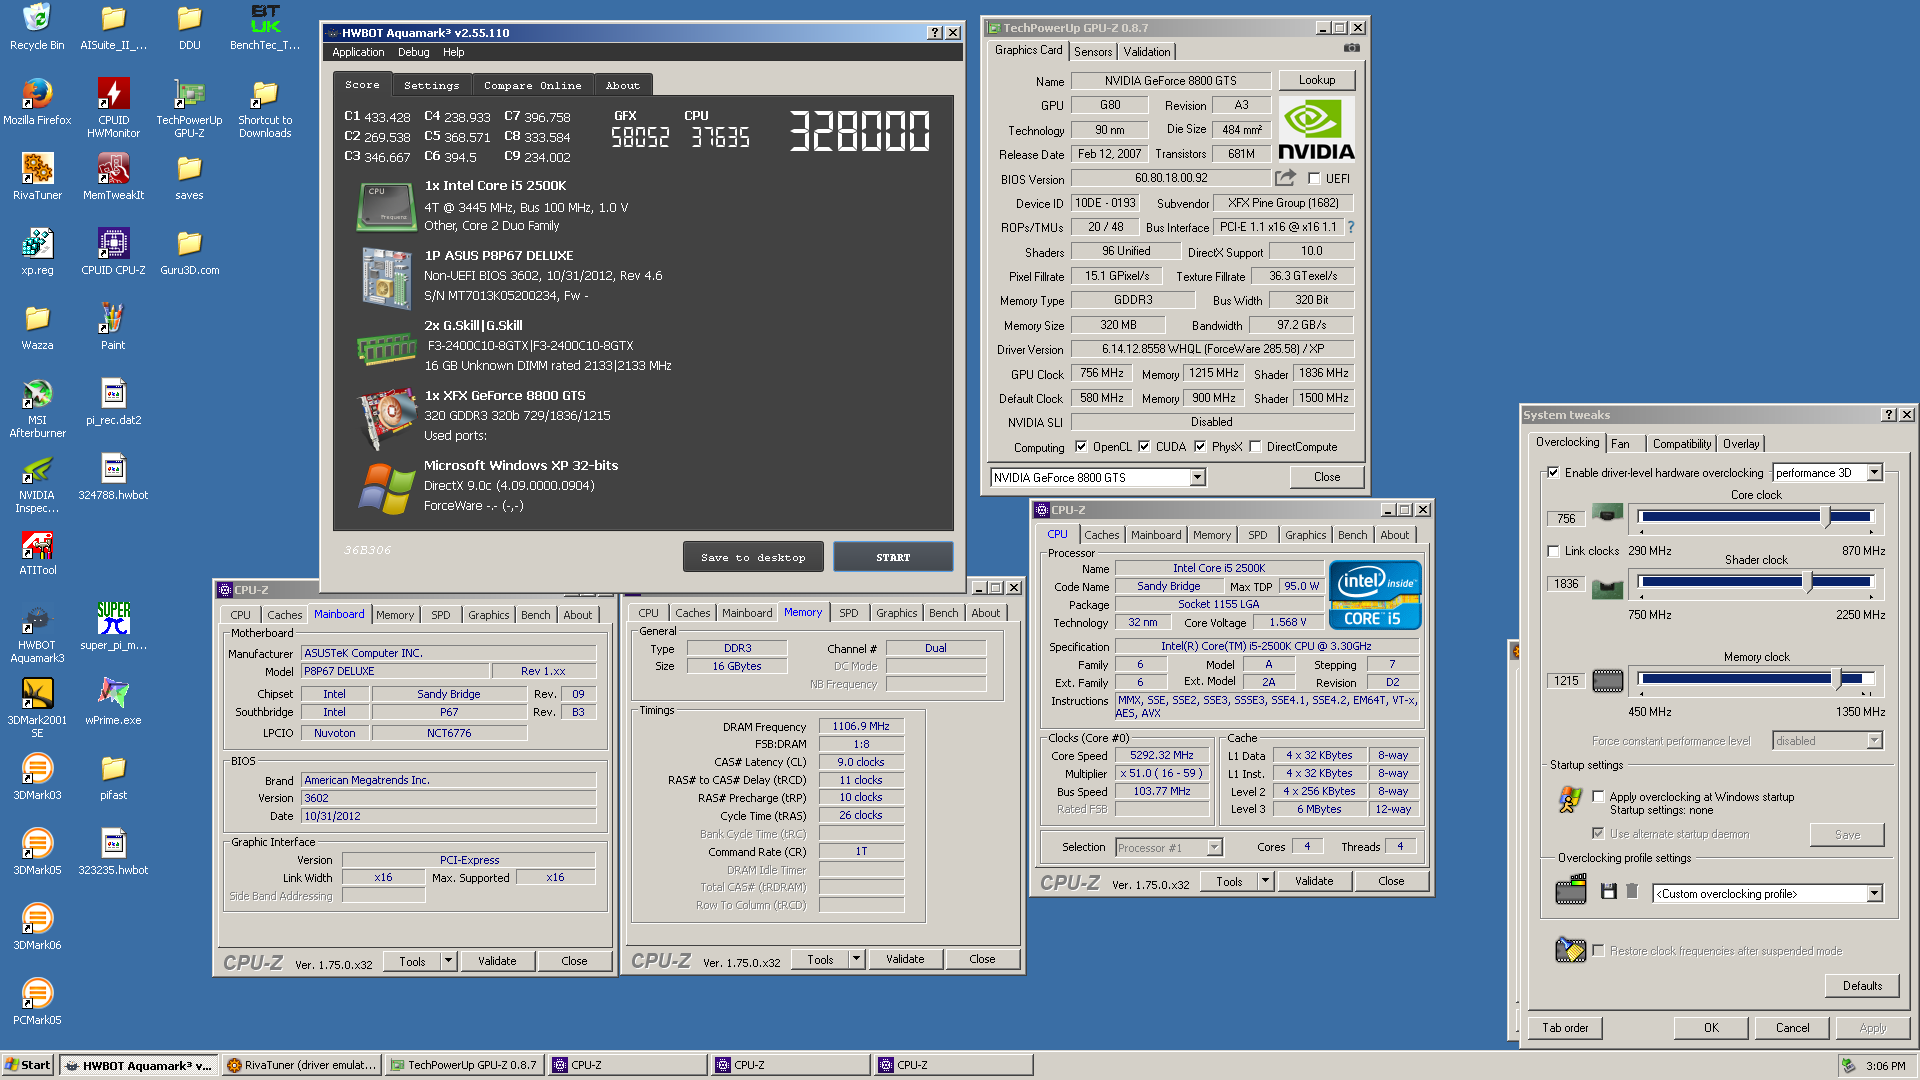
Task: Open performance 3D mode dropdown
Action: [1827, 473]
